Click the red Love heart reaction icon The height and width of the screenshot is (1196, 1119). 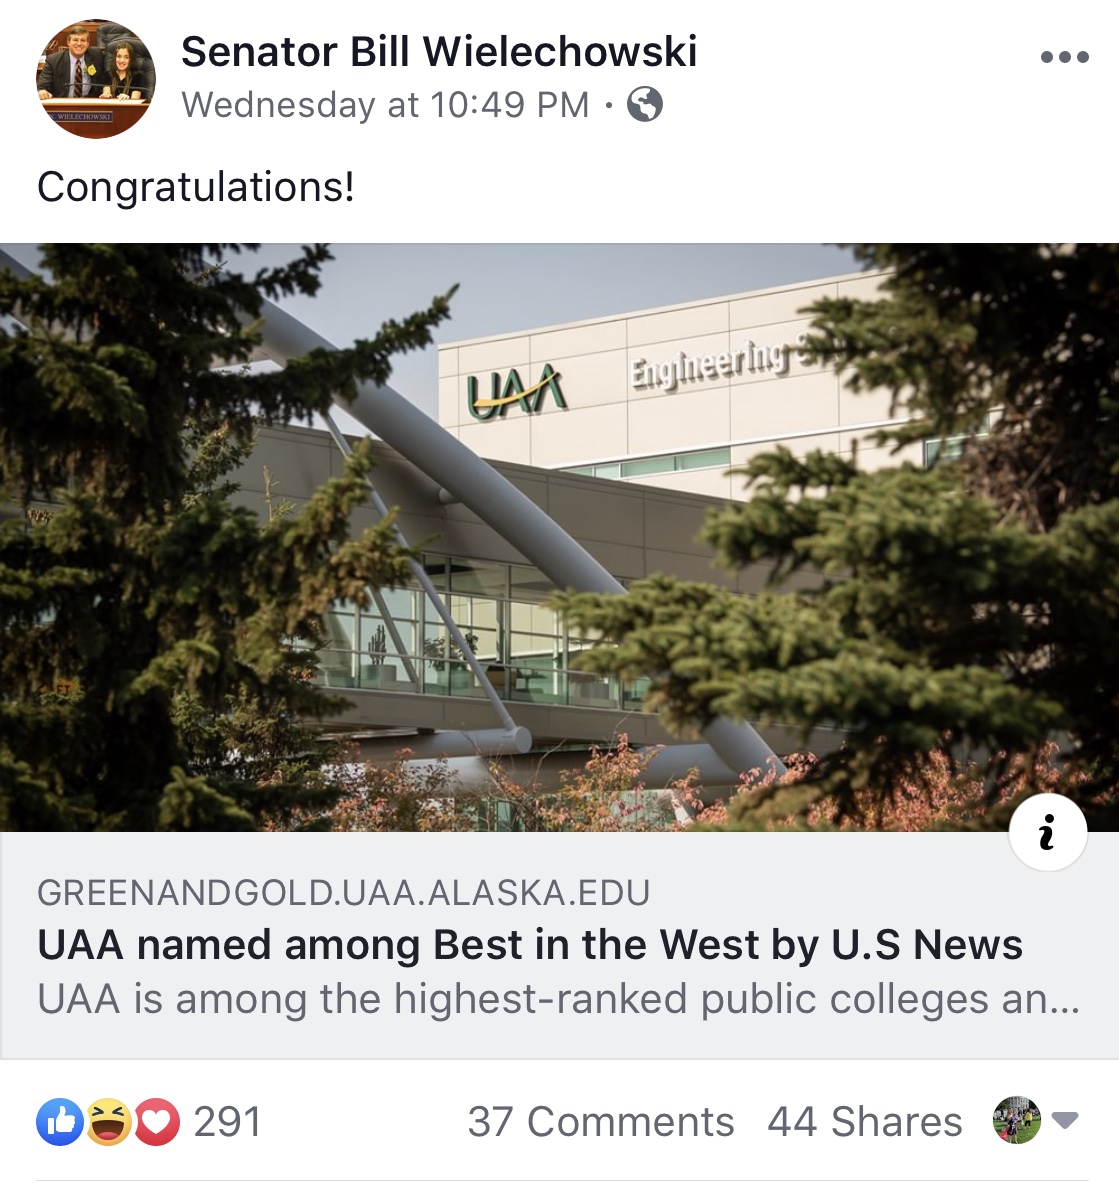tap(157, 1121)
